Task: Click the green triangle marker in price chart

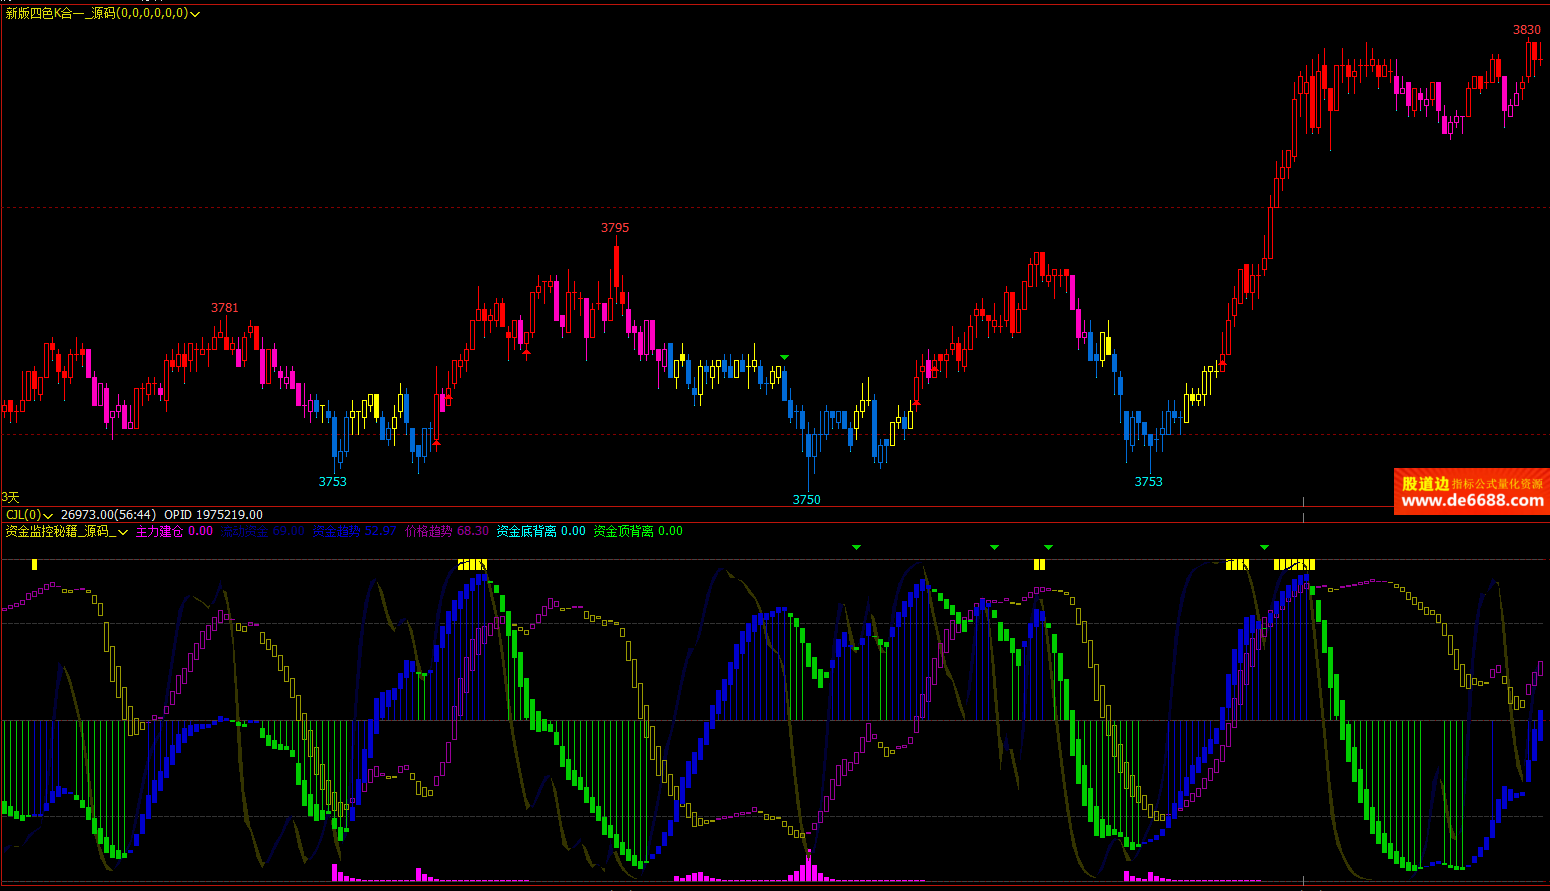Action: pos(785,357)
